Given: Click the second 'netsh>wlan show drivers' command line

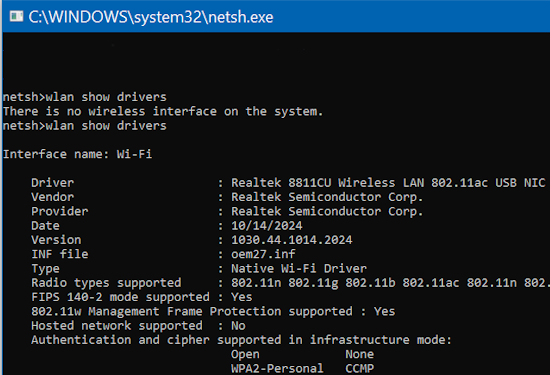Looking at the screenshot, I should pyautogui.click(x=85, y=126).
